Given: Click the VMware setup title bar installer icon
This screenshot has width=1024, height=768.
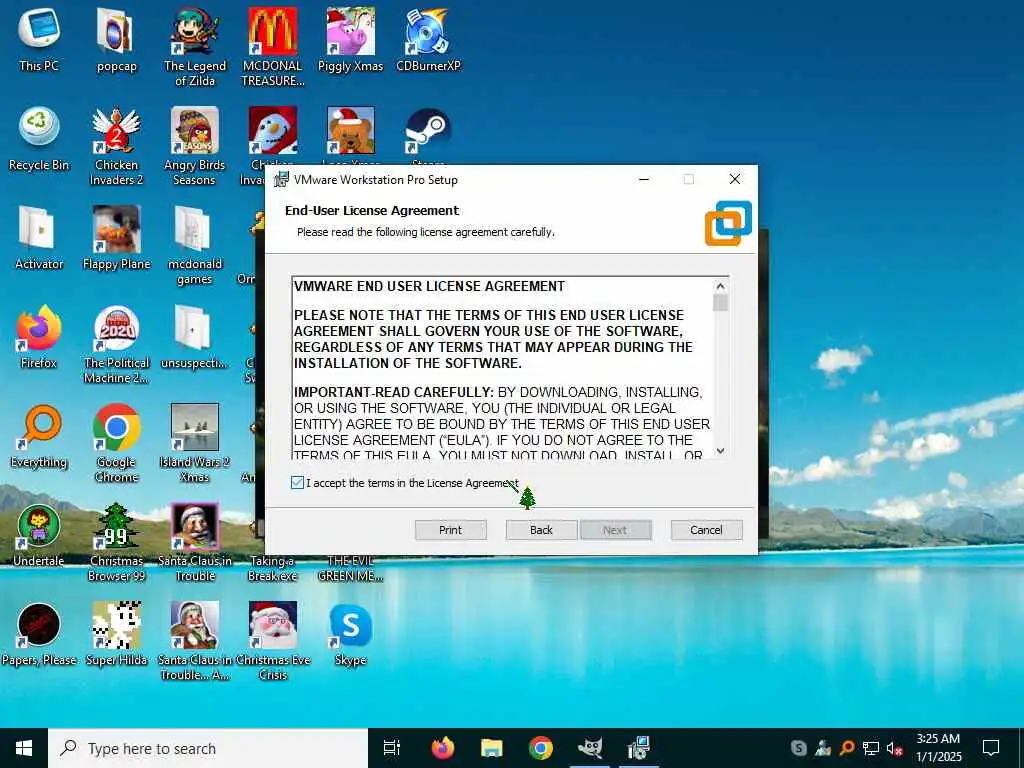Looking at the screenshot, I should (x=281, y=180).
